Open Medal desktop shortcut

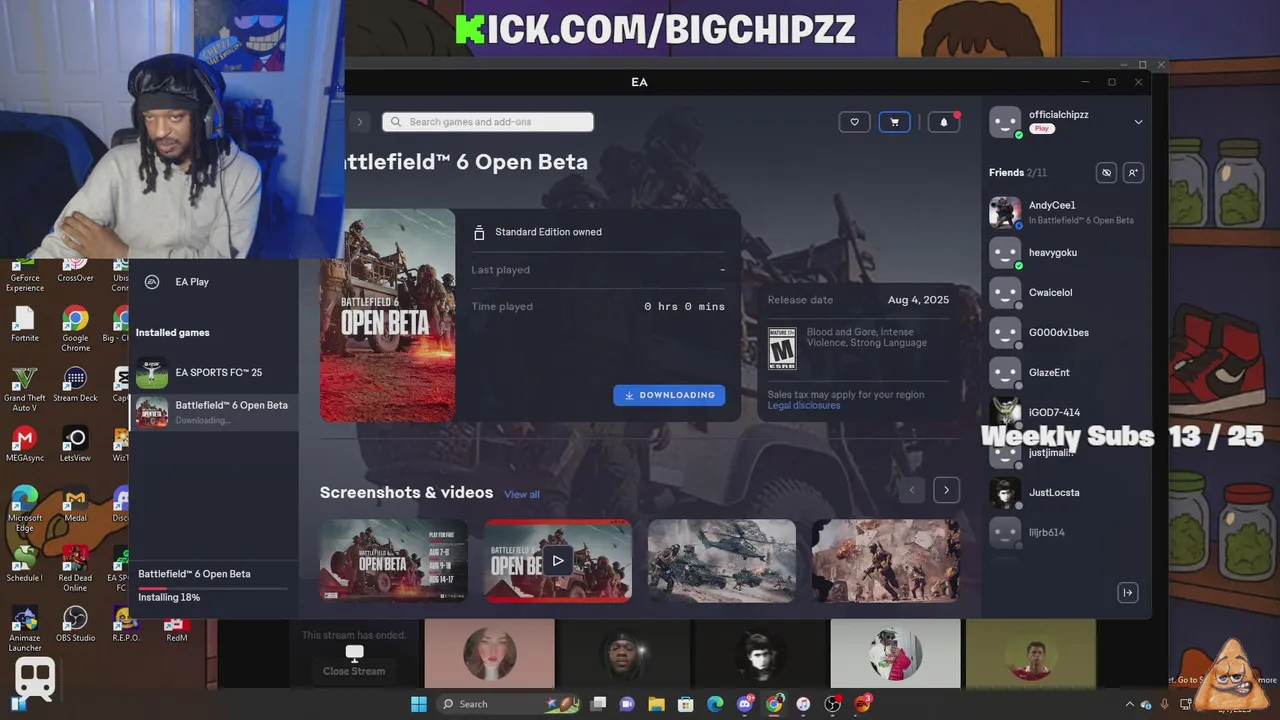pos(75,505)
